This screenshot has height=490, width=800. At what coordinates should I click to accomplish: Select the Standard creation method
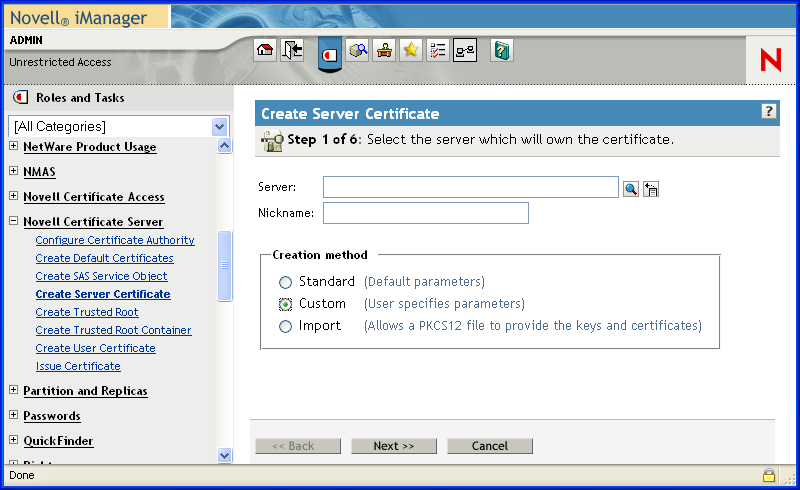286,282
